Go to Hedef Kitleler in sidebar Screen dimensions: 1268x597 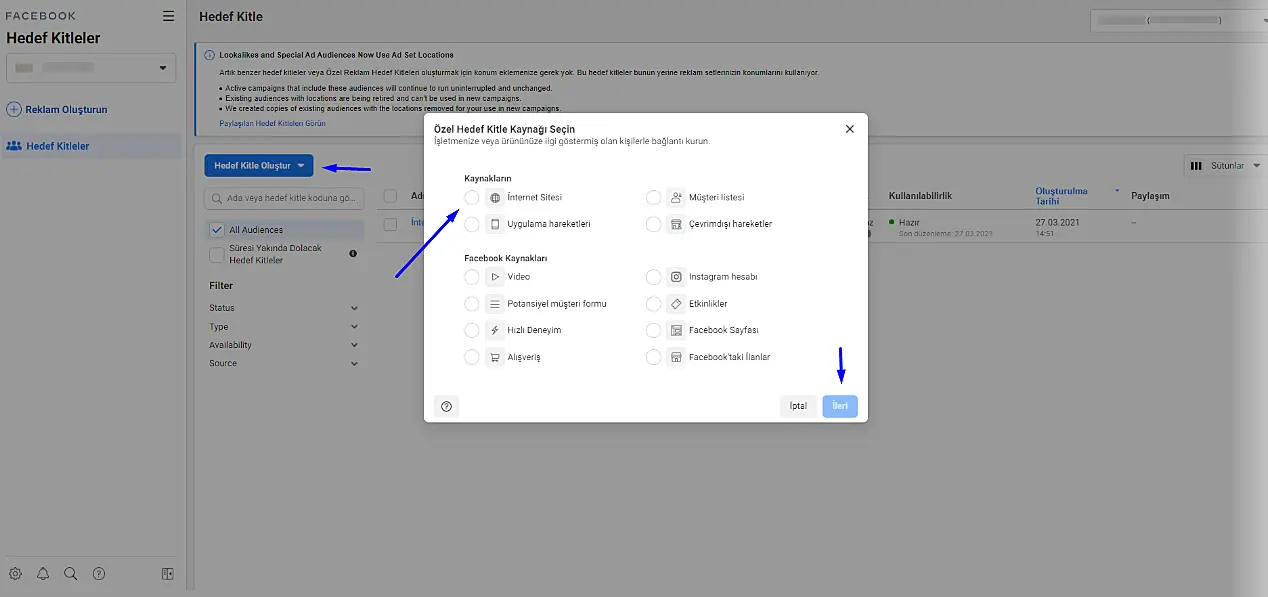57,146
